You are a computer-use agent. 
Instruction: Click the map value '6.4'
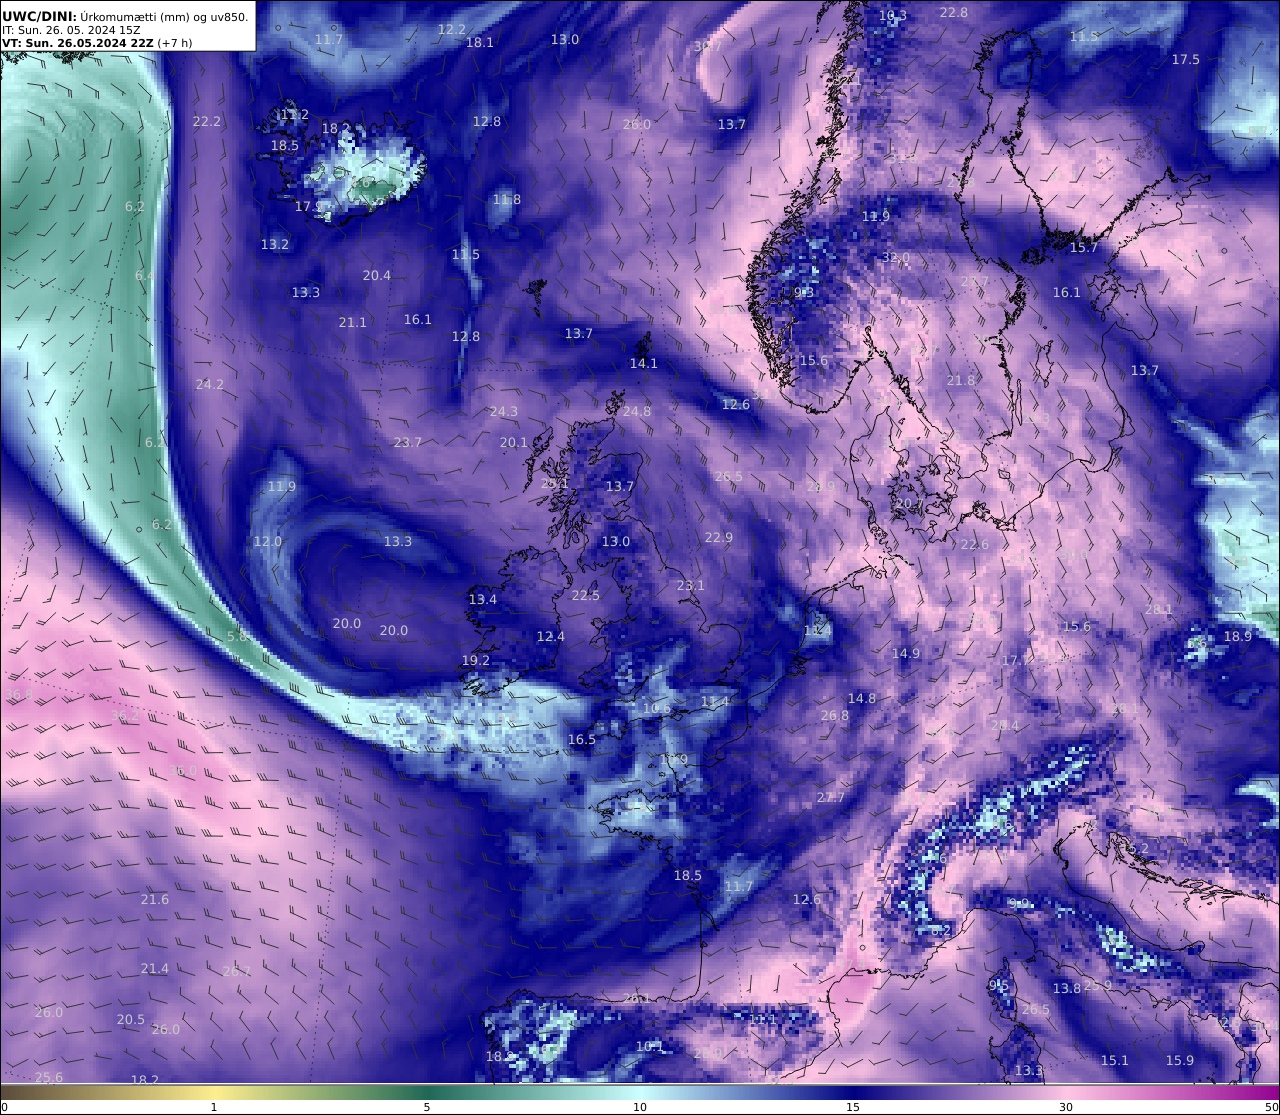coord(145,276)
